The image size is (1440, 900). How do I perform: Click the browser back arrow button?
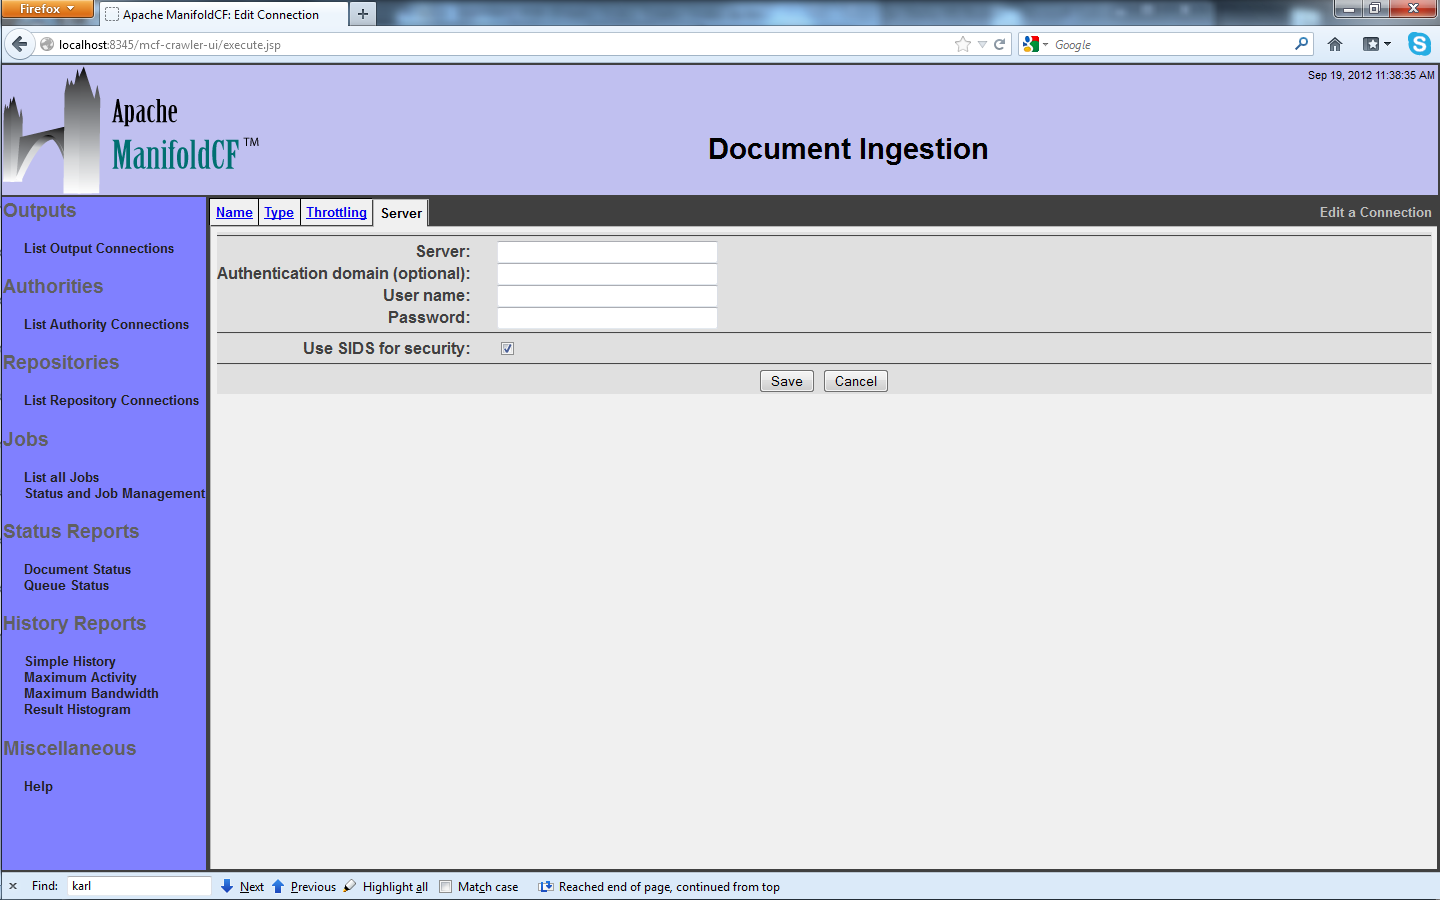(20, 44)
